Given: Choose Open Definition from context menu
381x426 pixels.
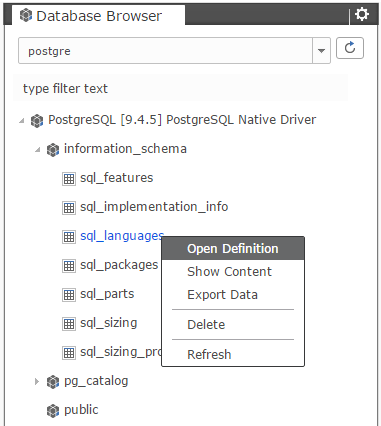Looking at the screenshot, I should (233, 249).
